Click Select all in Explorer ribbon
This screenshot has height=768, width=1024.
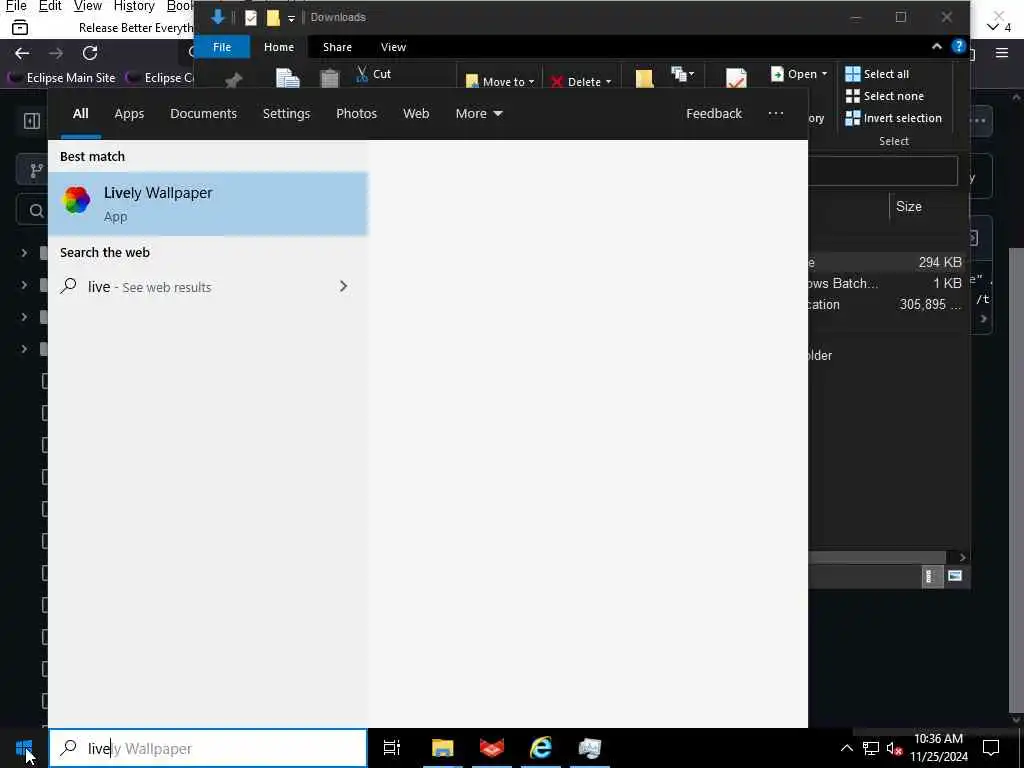click(877, 74)
